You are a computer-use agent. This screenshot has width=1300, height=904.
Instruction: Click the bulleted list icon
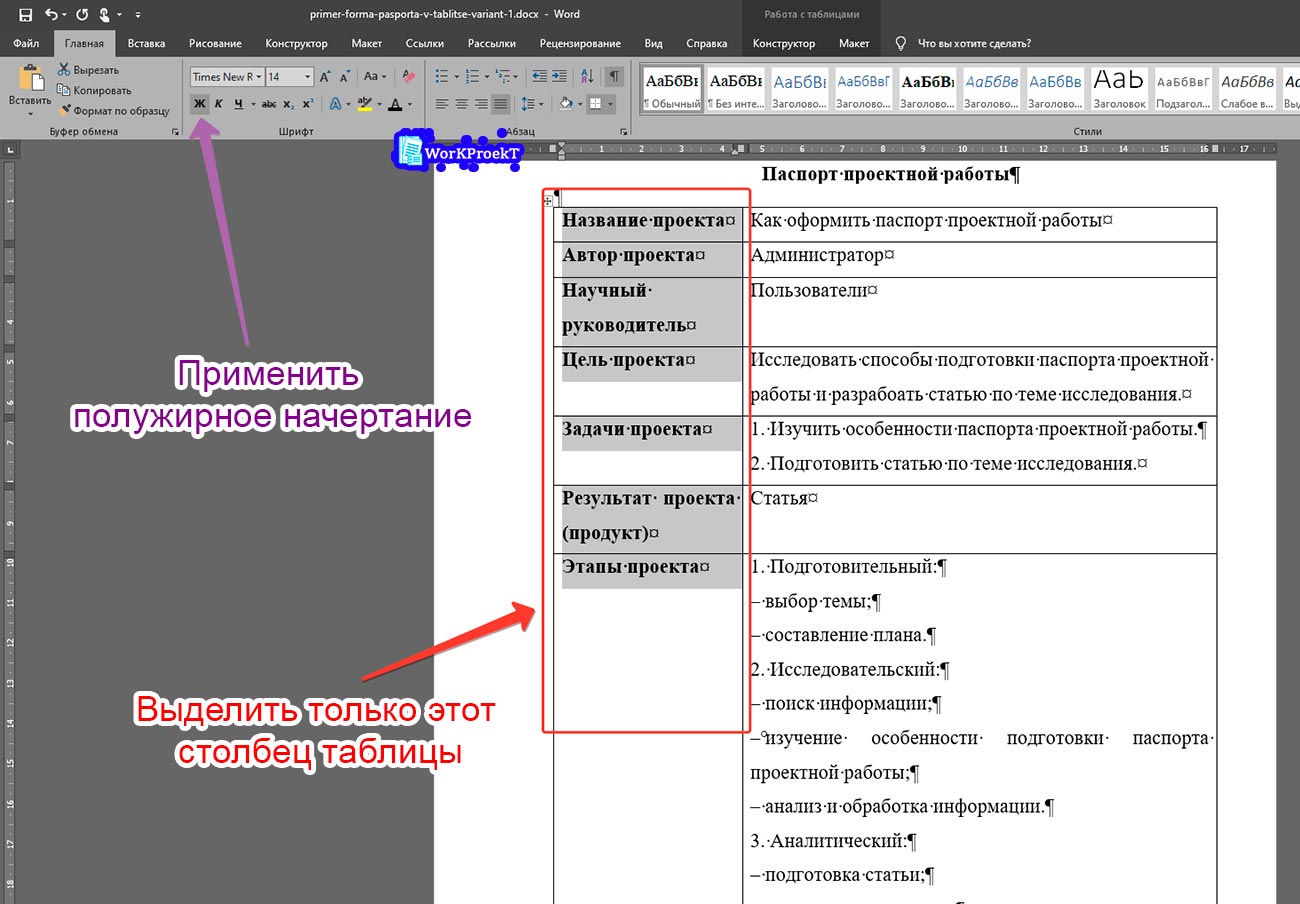point(443,77)
